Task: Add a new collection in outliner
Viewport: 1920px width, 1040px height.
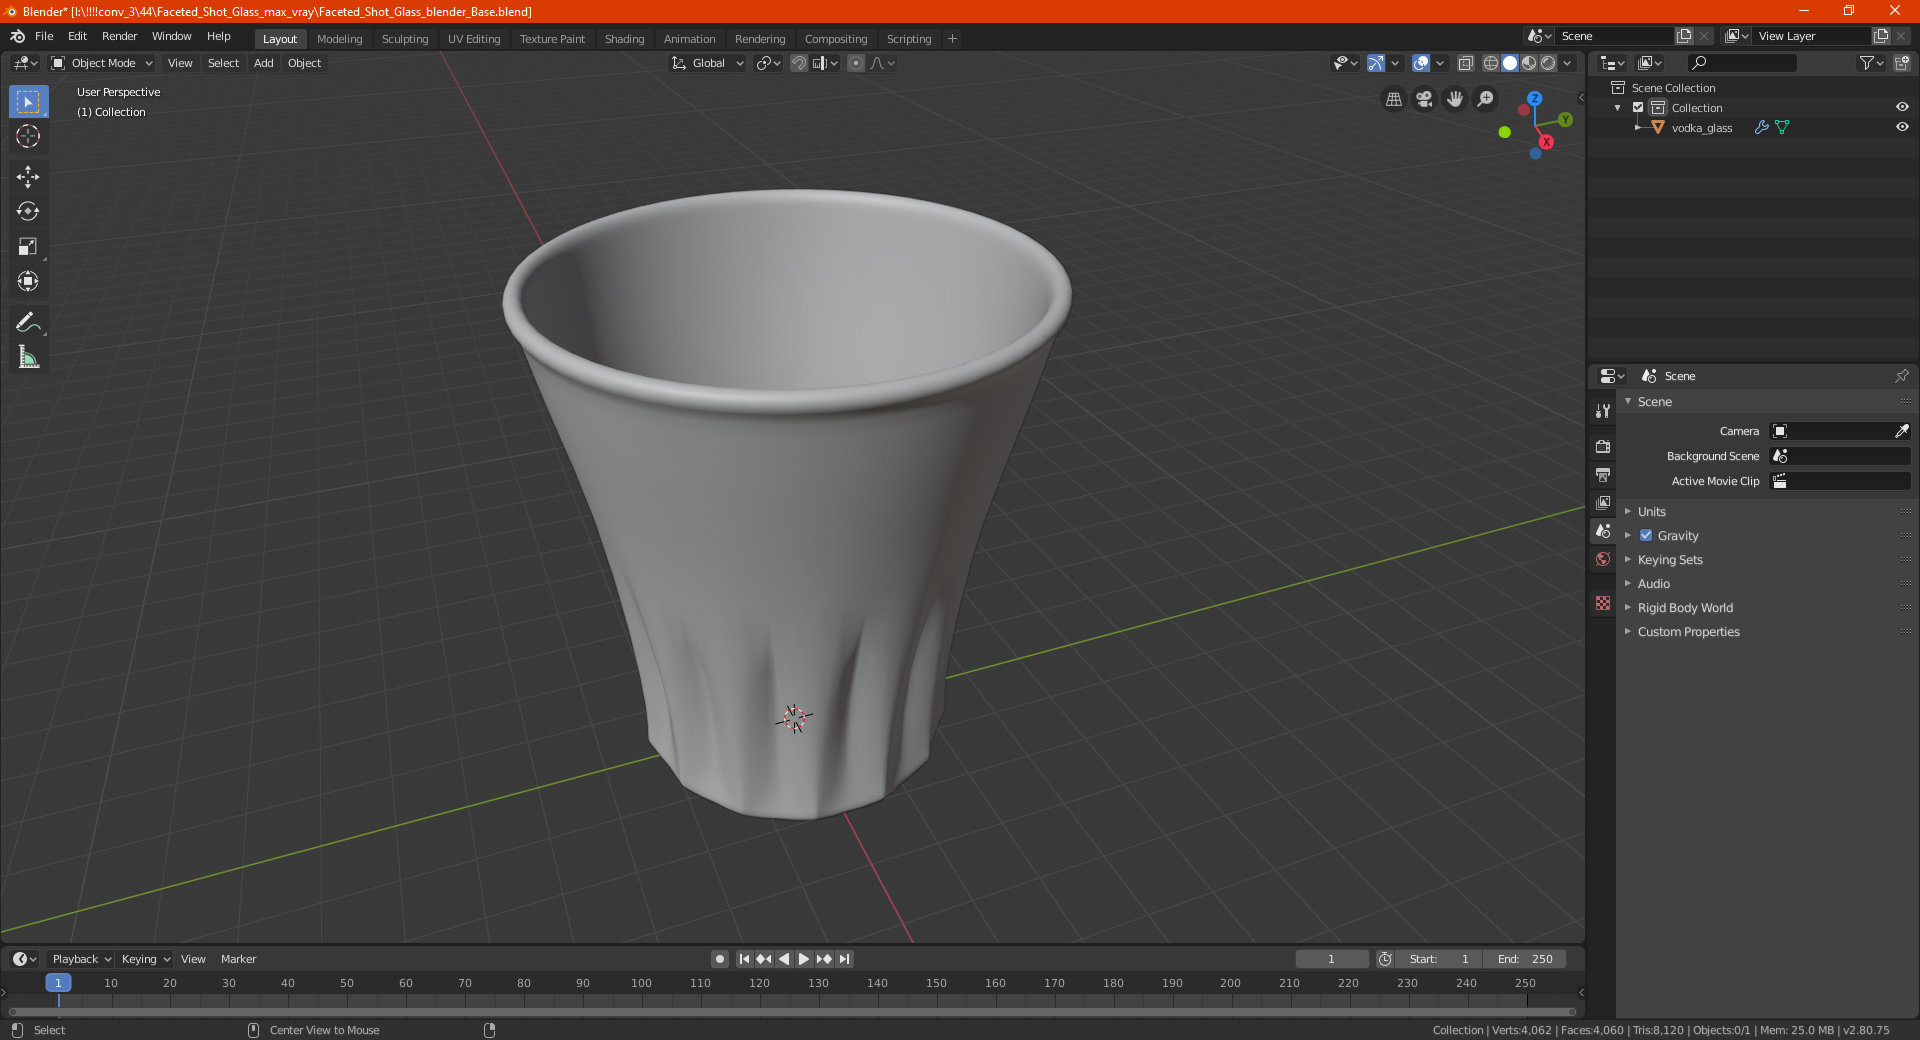Action: pos(1901,63)
